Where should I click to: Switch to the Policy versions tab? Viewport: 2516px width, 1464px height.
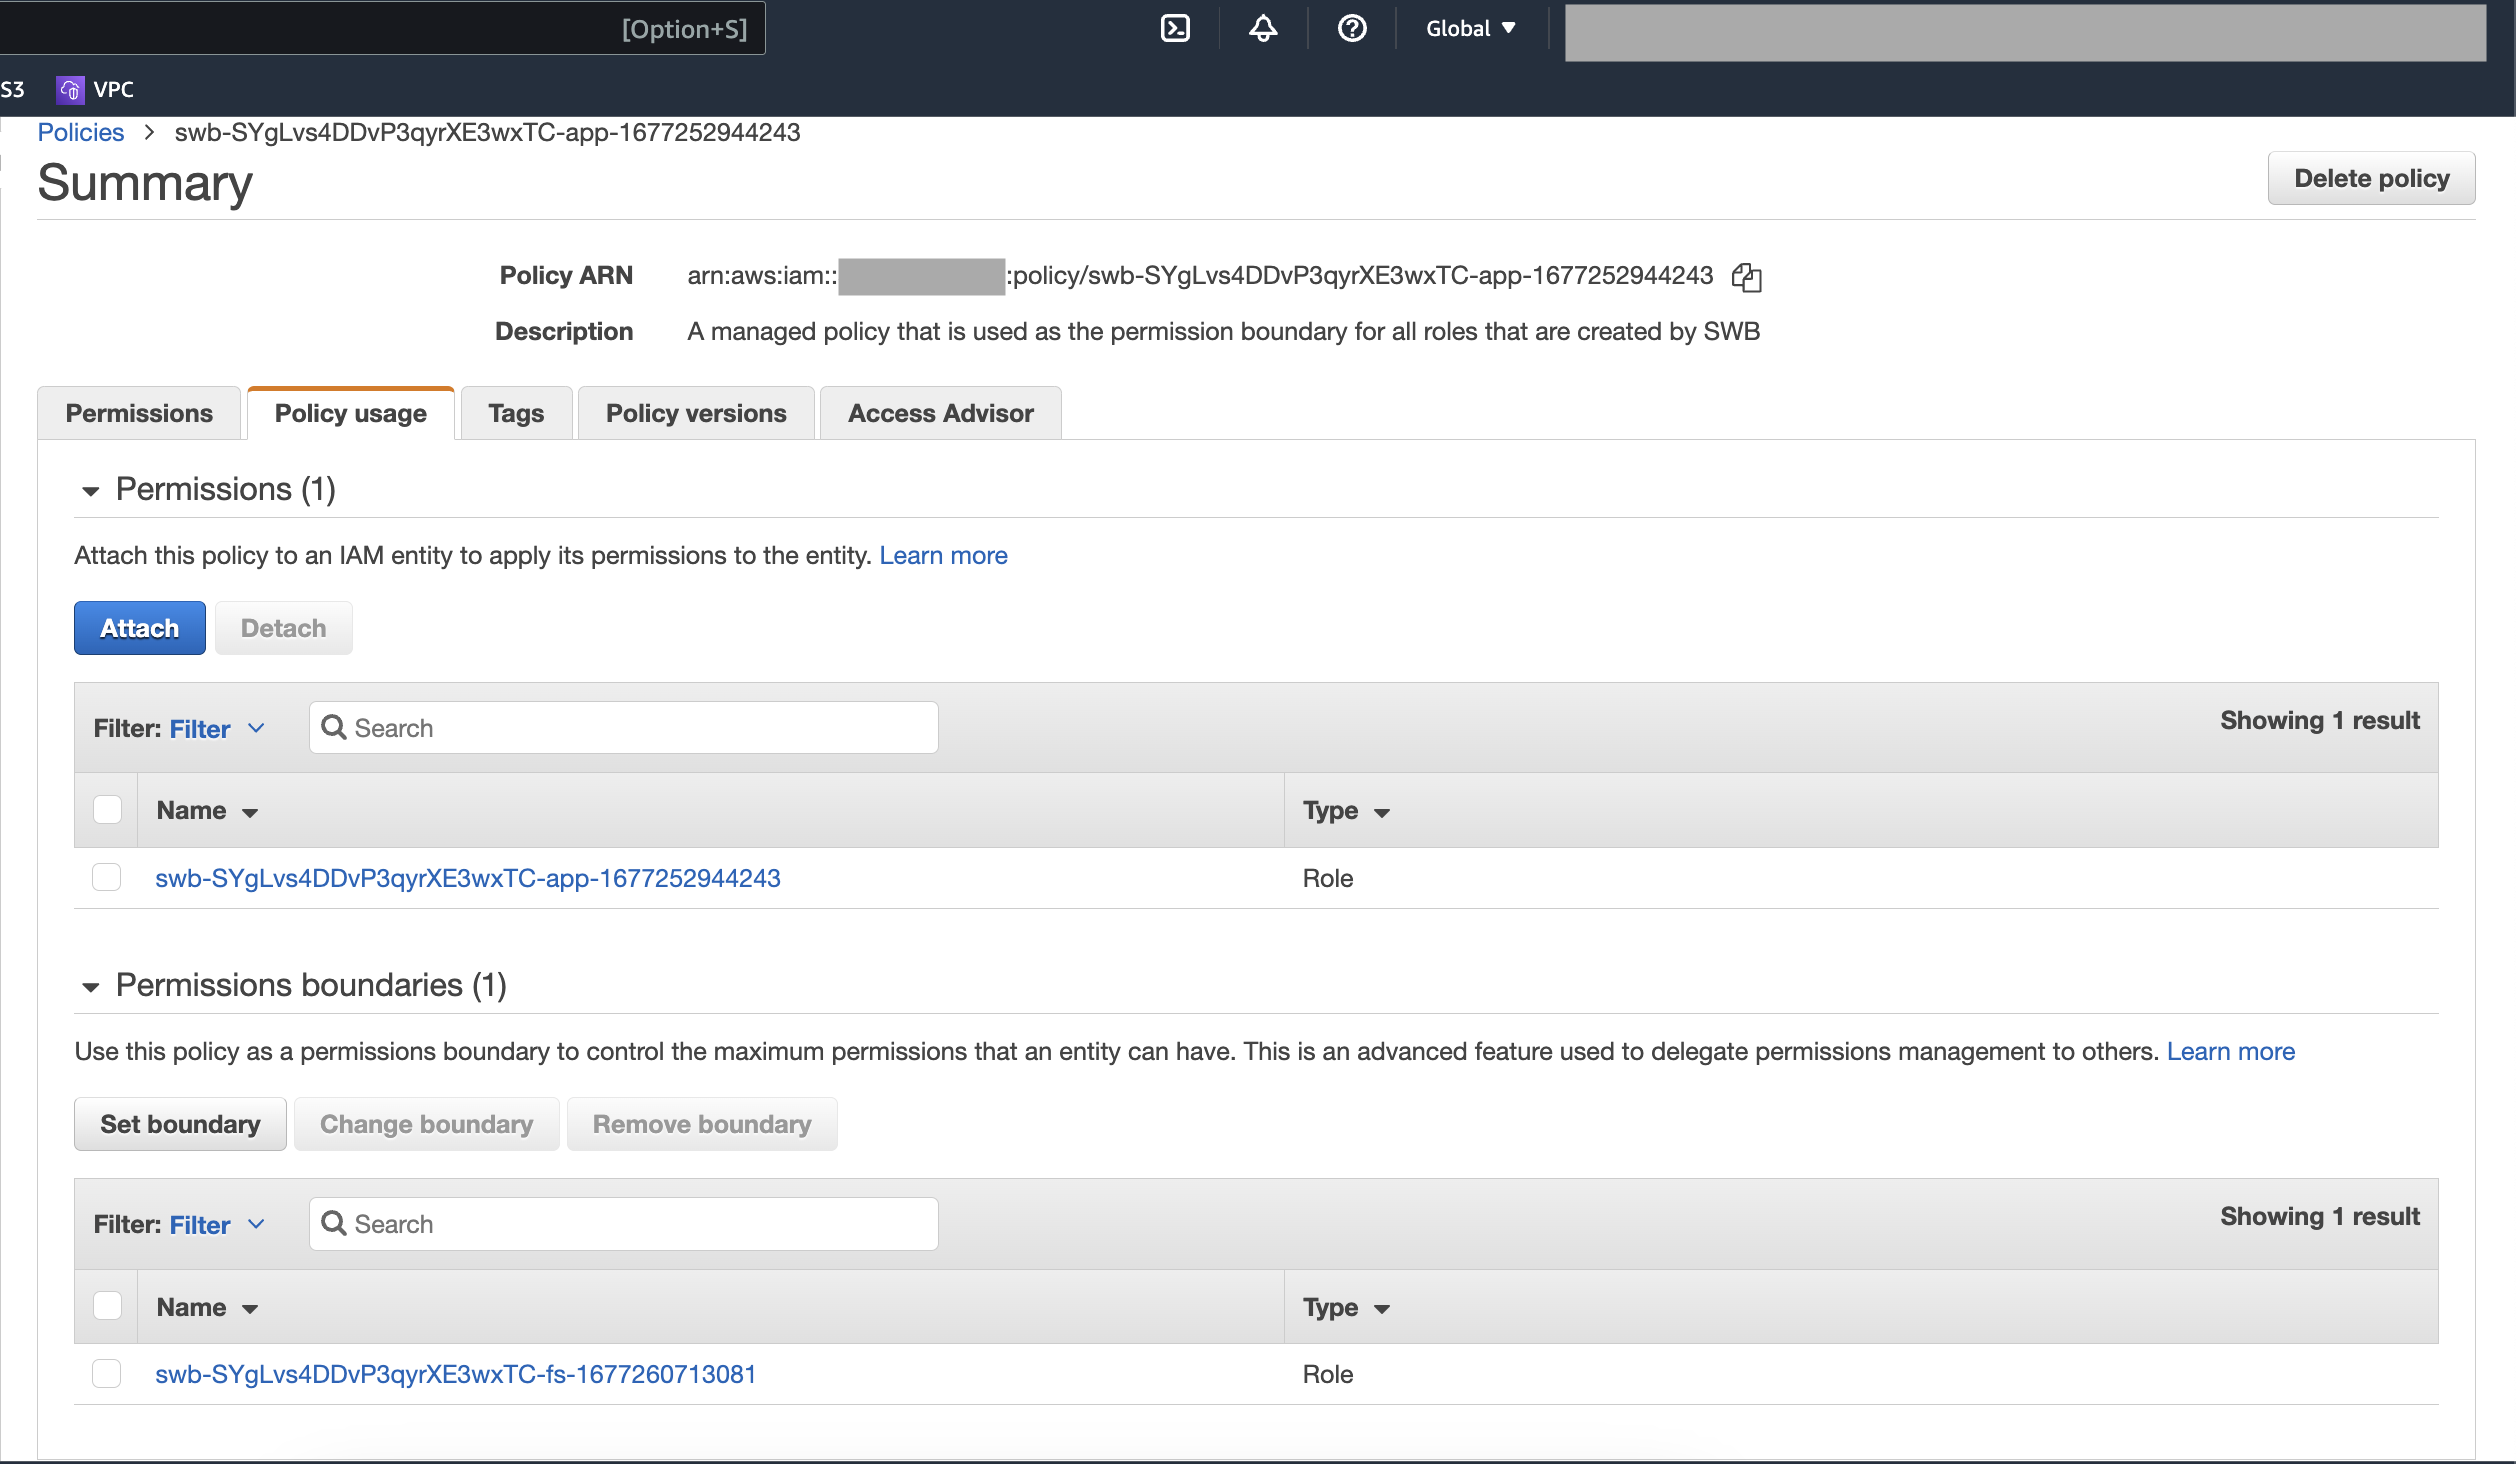pos(695,413)
